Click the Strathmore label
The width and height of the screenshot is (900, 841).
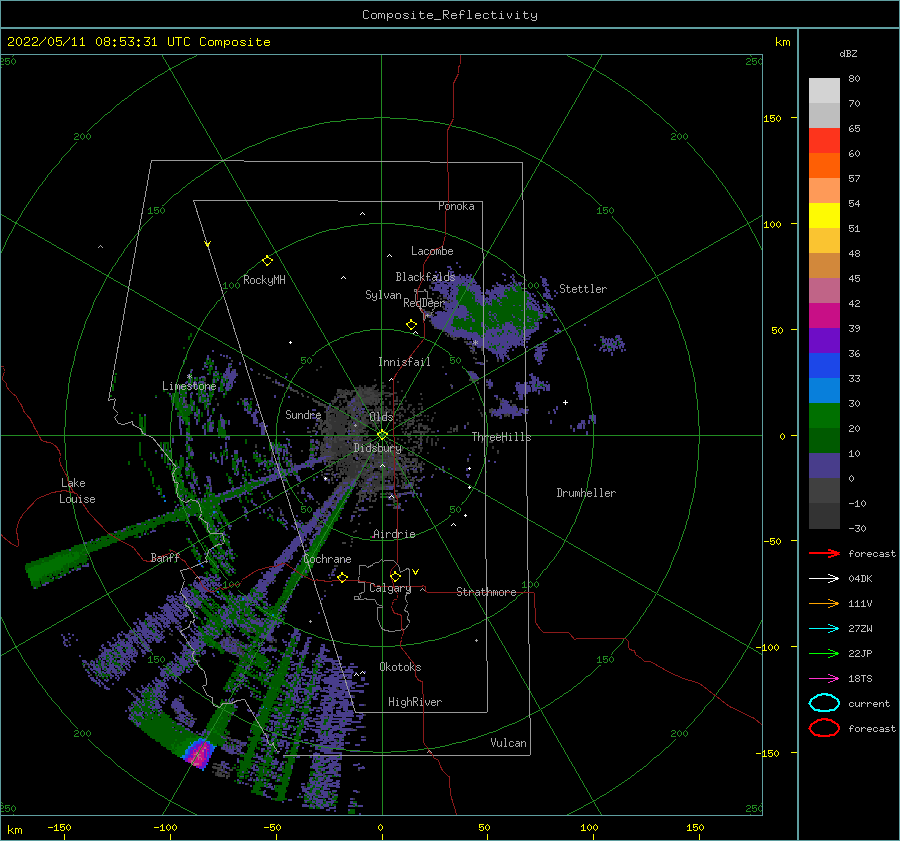coord(486,592)
